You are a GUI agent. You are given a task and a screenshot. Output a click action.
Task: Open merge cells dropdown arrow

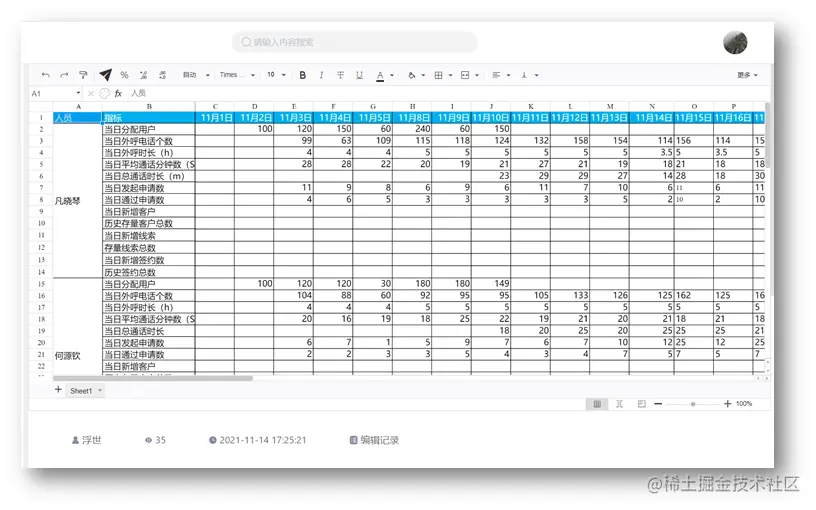tap(477, 75)
